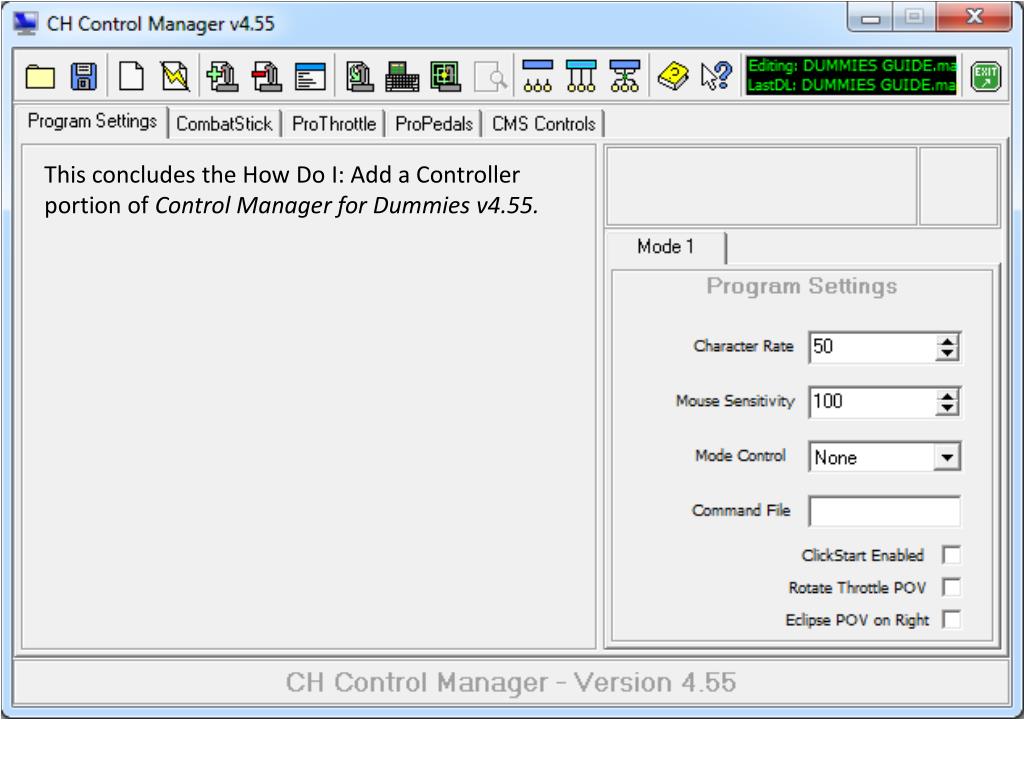Select the direct mode cyan node icon

pos(581,76)
